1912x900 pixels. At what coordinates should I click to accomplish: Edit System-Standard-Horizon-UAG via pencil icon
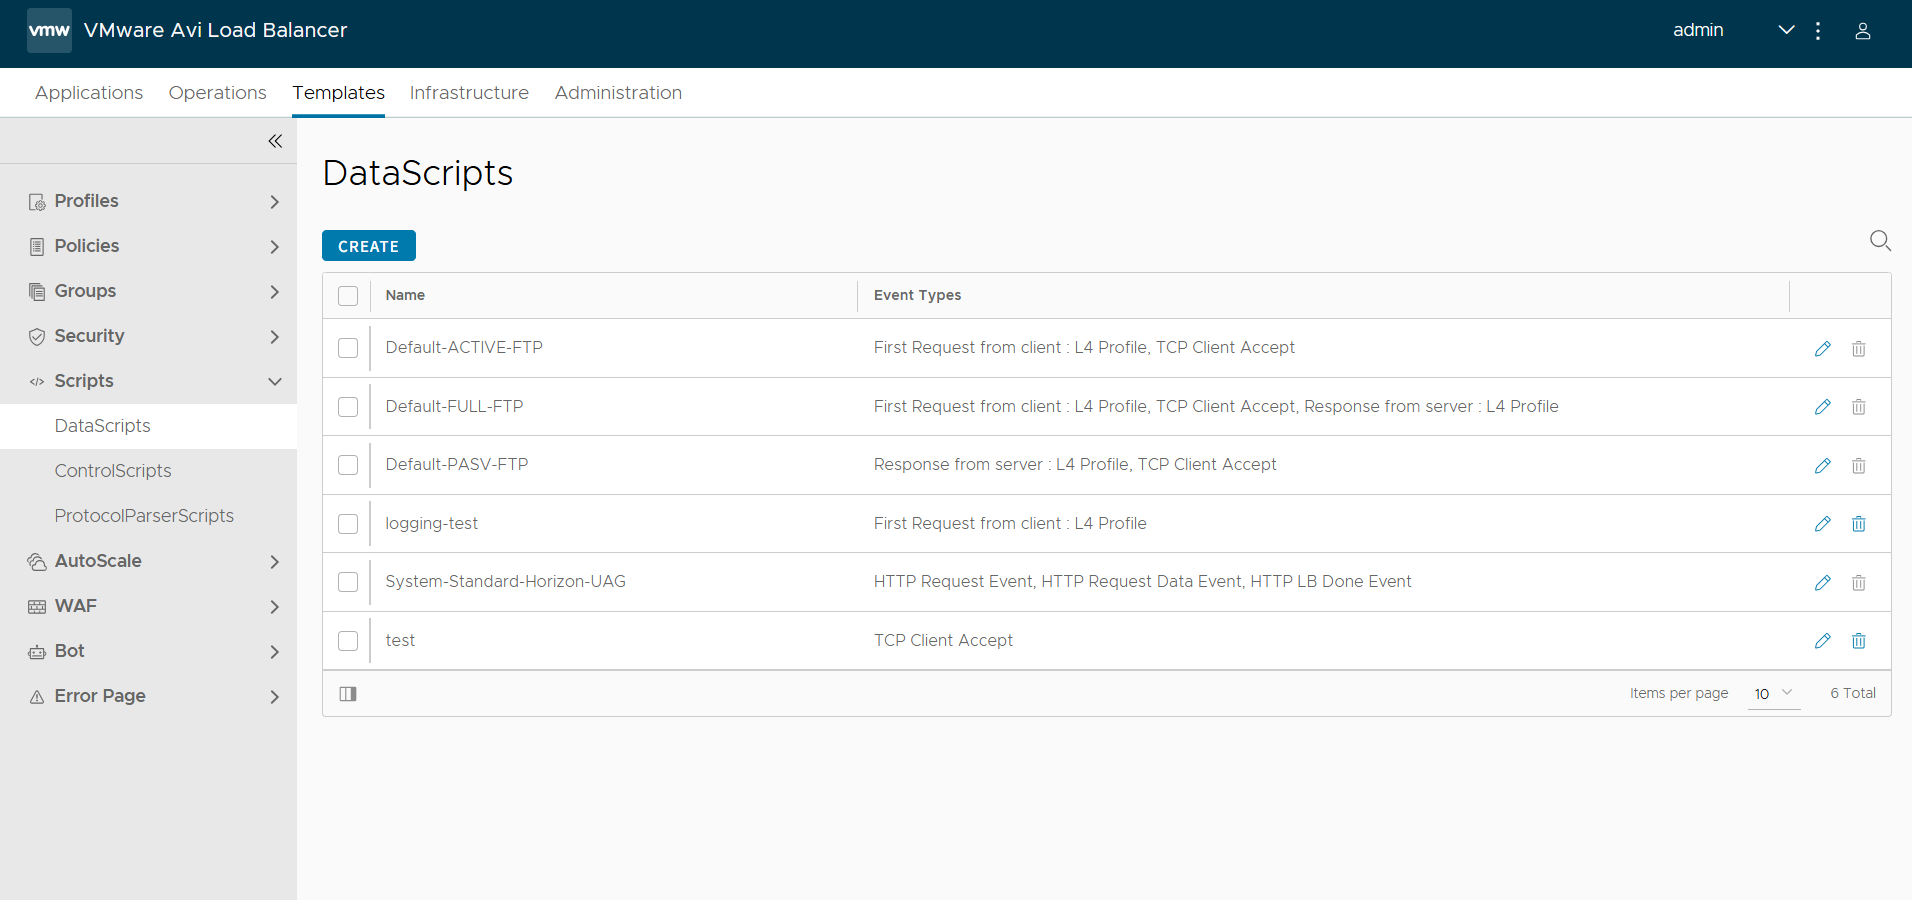point(1823,582)
